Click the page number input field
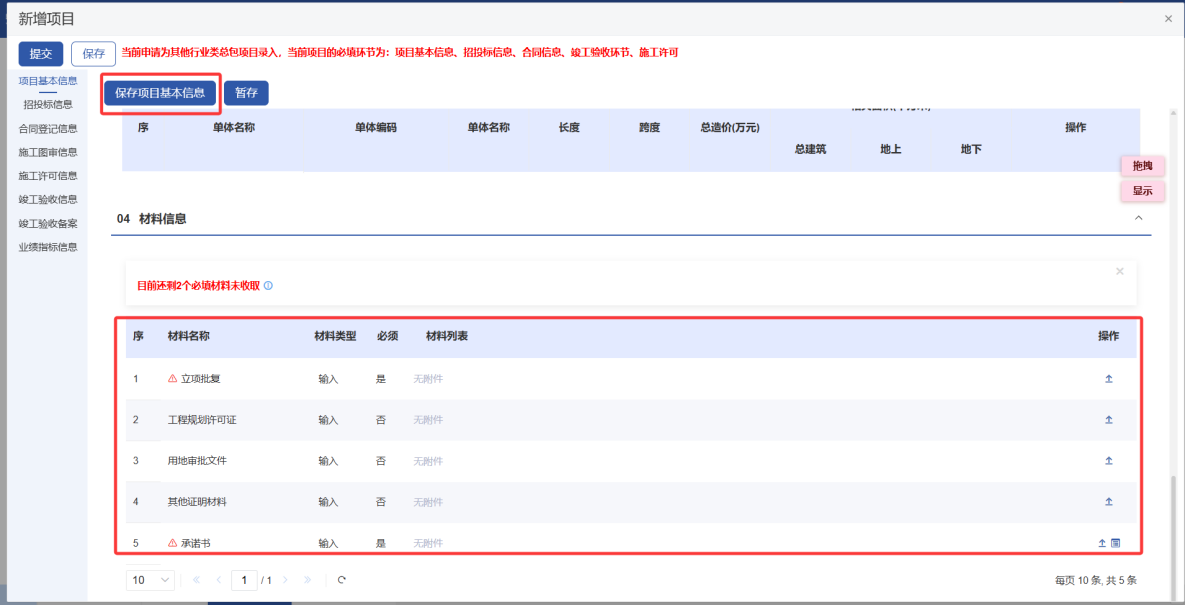This screenshot has height=605, width=1185. pyautogui.click(x=244, y=580)
